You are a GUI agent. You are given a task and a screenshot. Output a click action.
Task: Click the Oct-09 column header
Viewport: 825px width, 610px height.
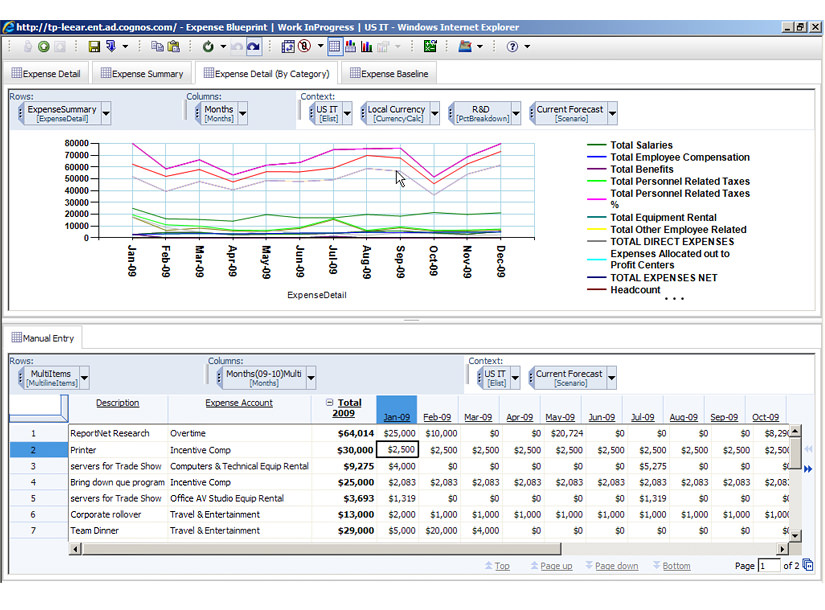(766, 417)
